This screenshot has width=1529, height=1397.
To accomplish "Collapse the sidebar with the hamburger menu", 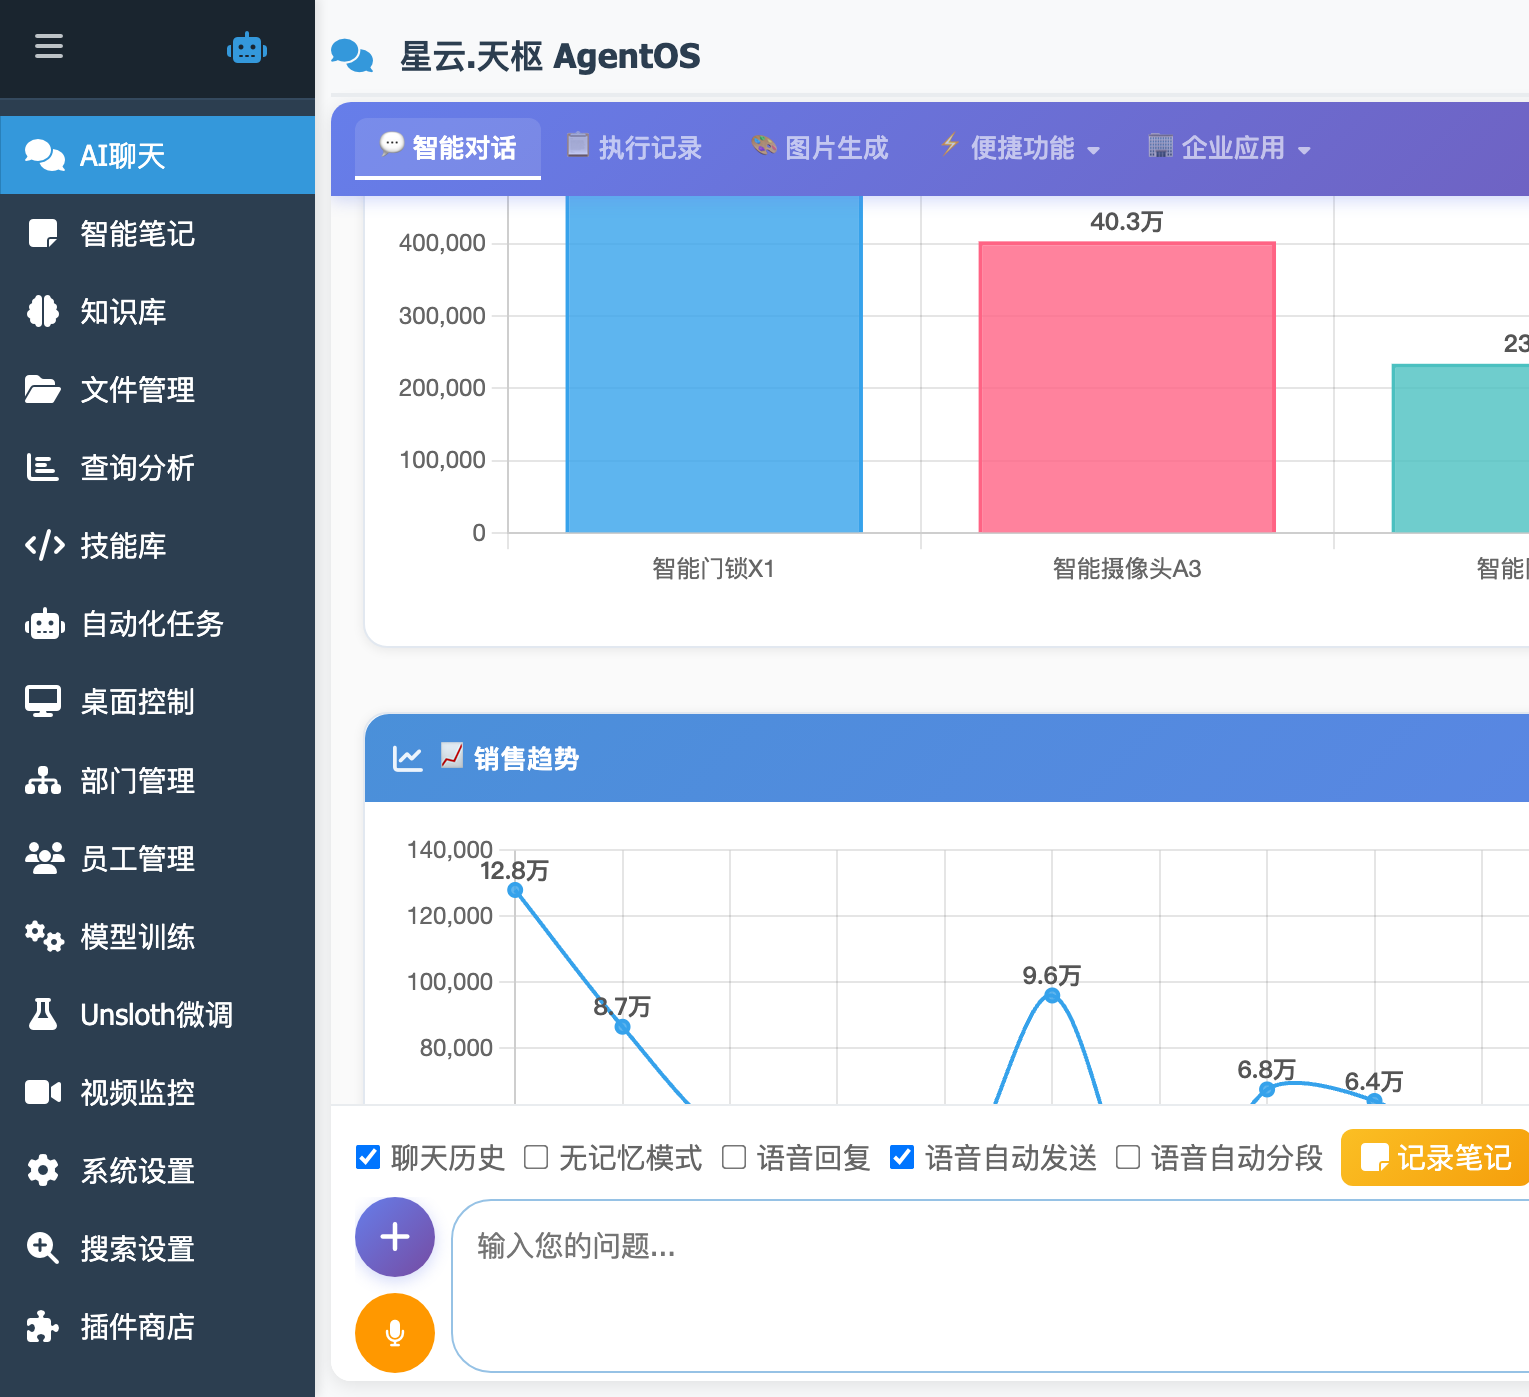I will pyautogui.click(x=48, y=47).
